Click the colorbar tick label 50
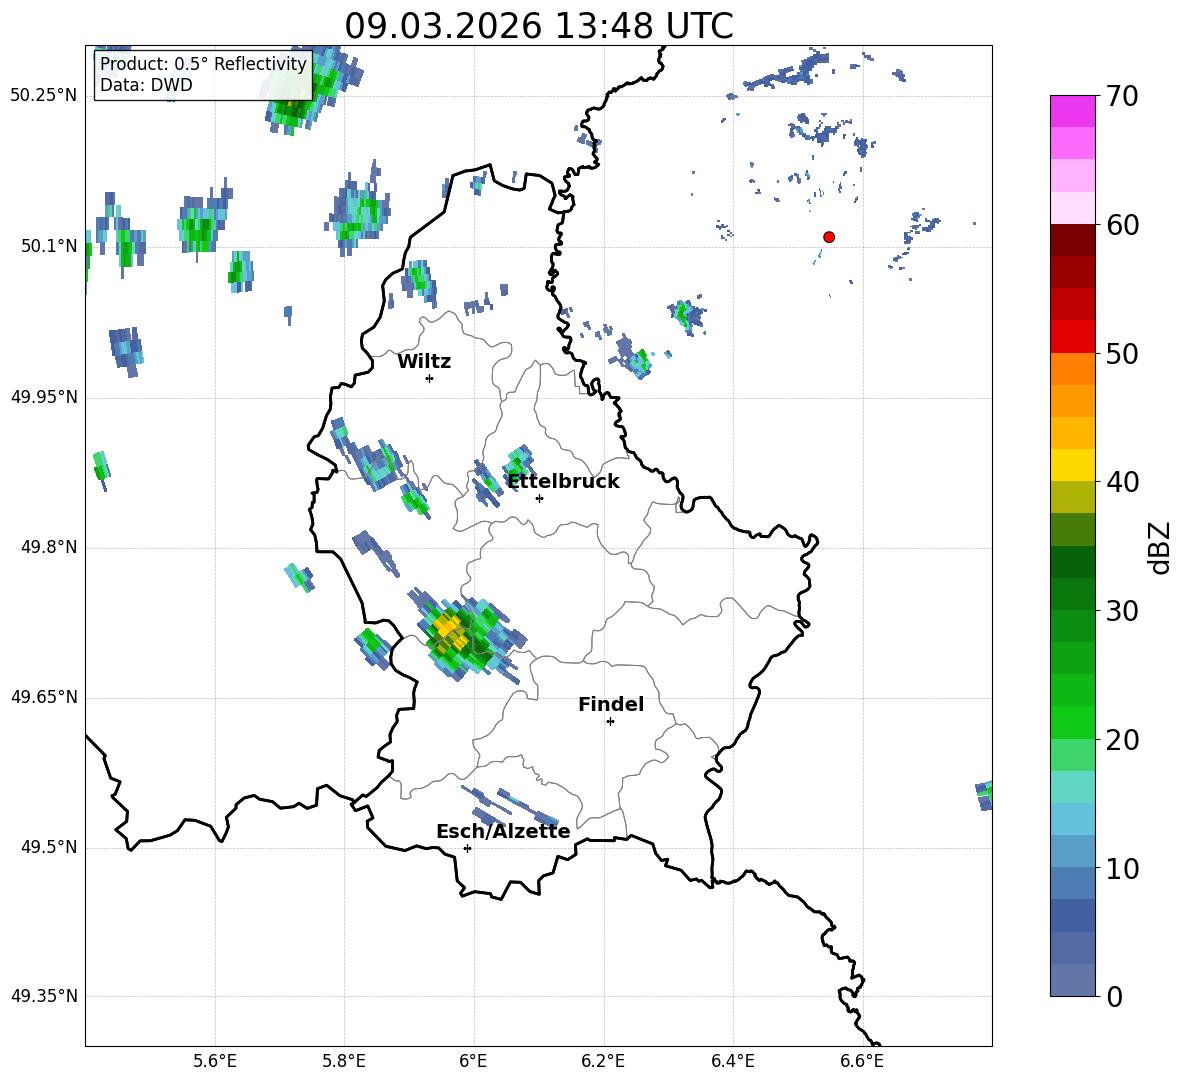Viewport: 1184px width, 1081px height. tap(1122, 353)
